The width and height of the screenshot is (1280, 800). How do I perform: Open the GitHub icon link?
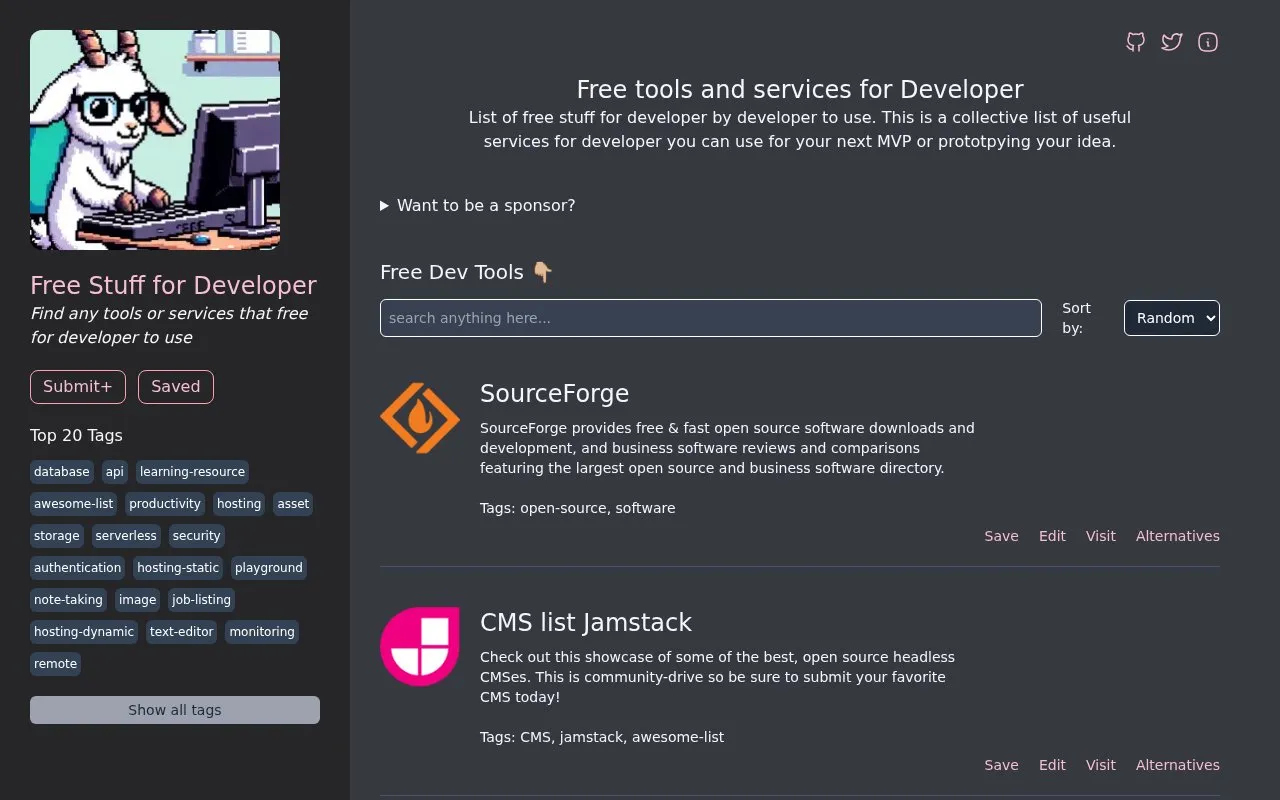coord(1135,42)
